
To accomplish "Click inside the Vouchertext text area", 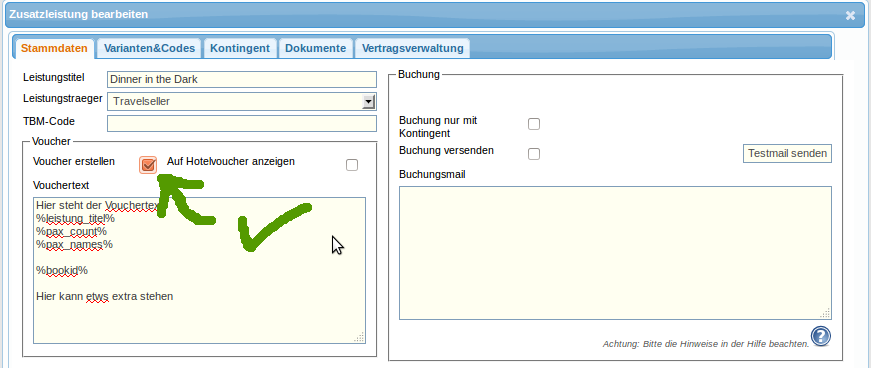I will click(199, 270).
